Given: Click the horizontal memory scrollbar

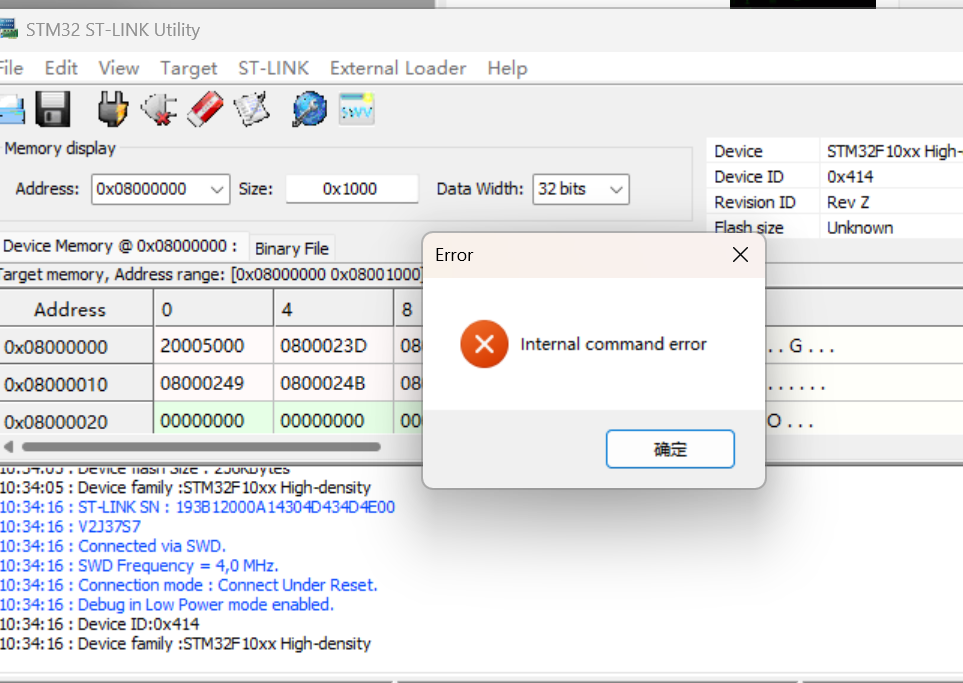Looking at the screenshot, I should [x=200, y=447].
